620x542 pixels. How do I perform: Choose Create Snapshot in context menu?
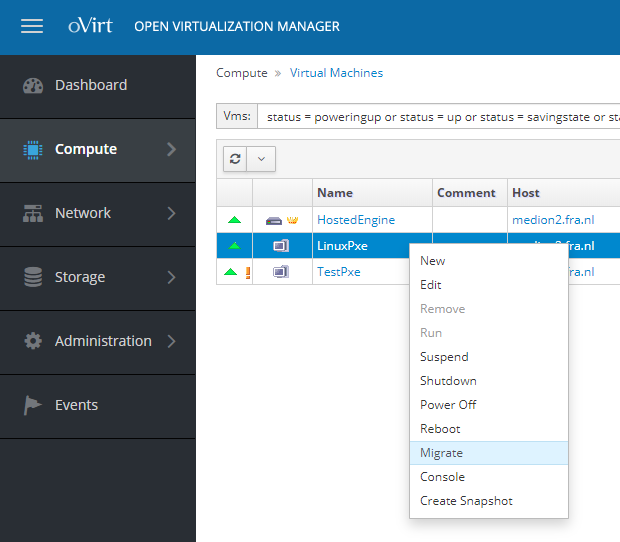coord(466,501)
